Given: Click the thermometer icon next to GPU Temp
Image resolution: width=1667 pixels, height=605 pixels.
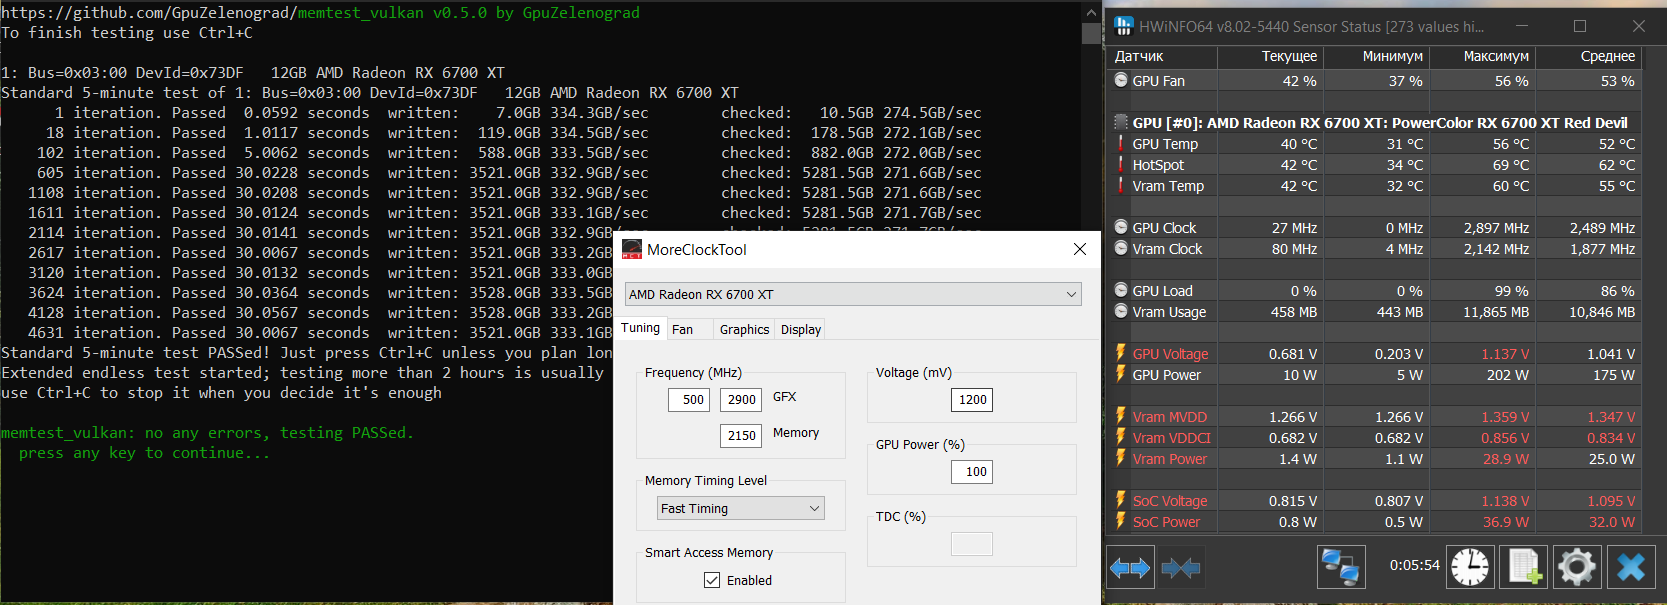Looking at the screenshot, I should click(x=1121, y=143).
